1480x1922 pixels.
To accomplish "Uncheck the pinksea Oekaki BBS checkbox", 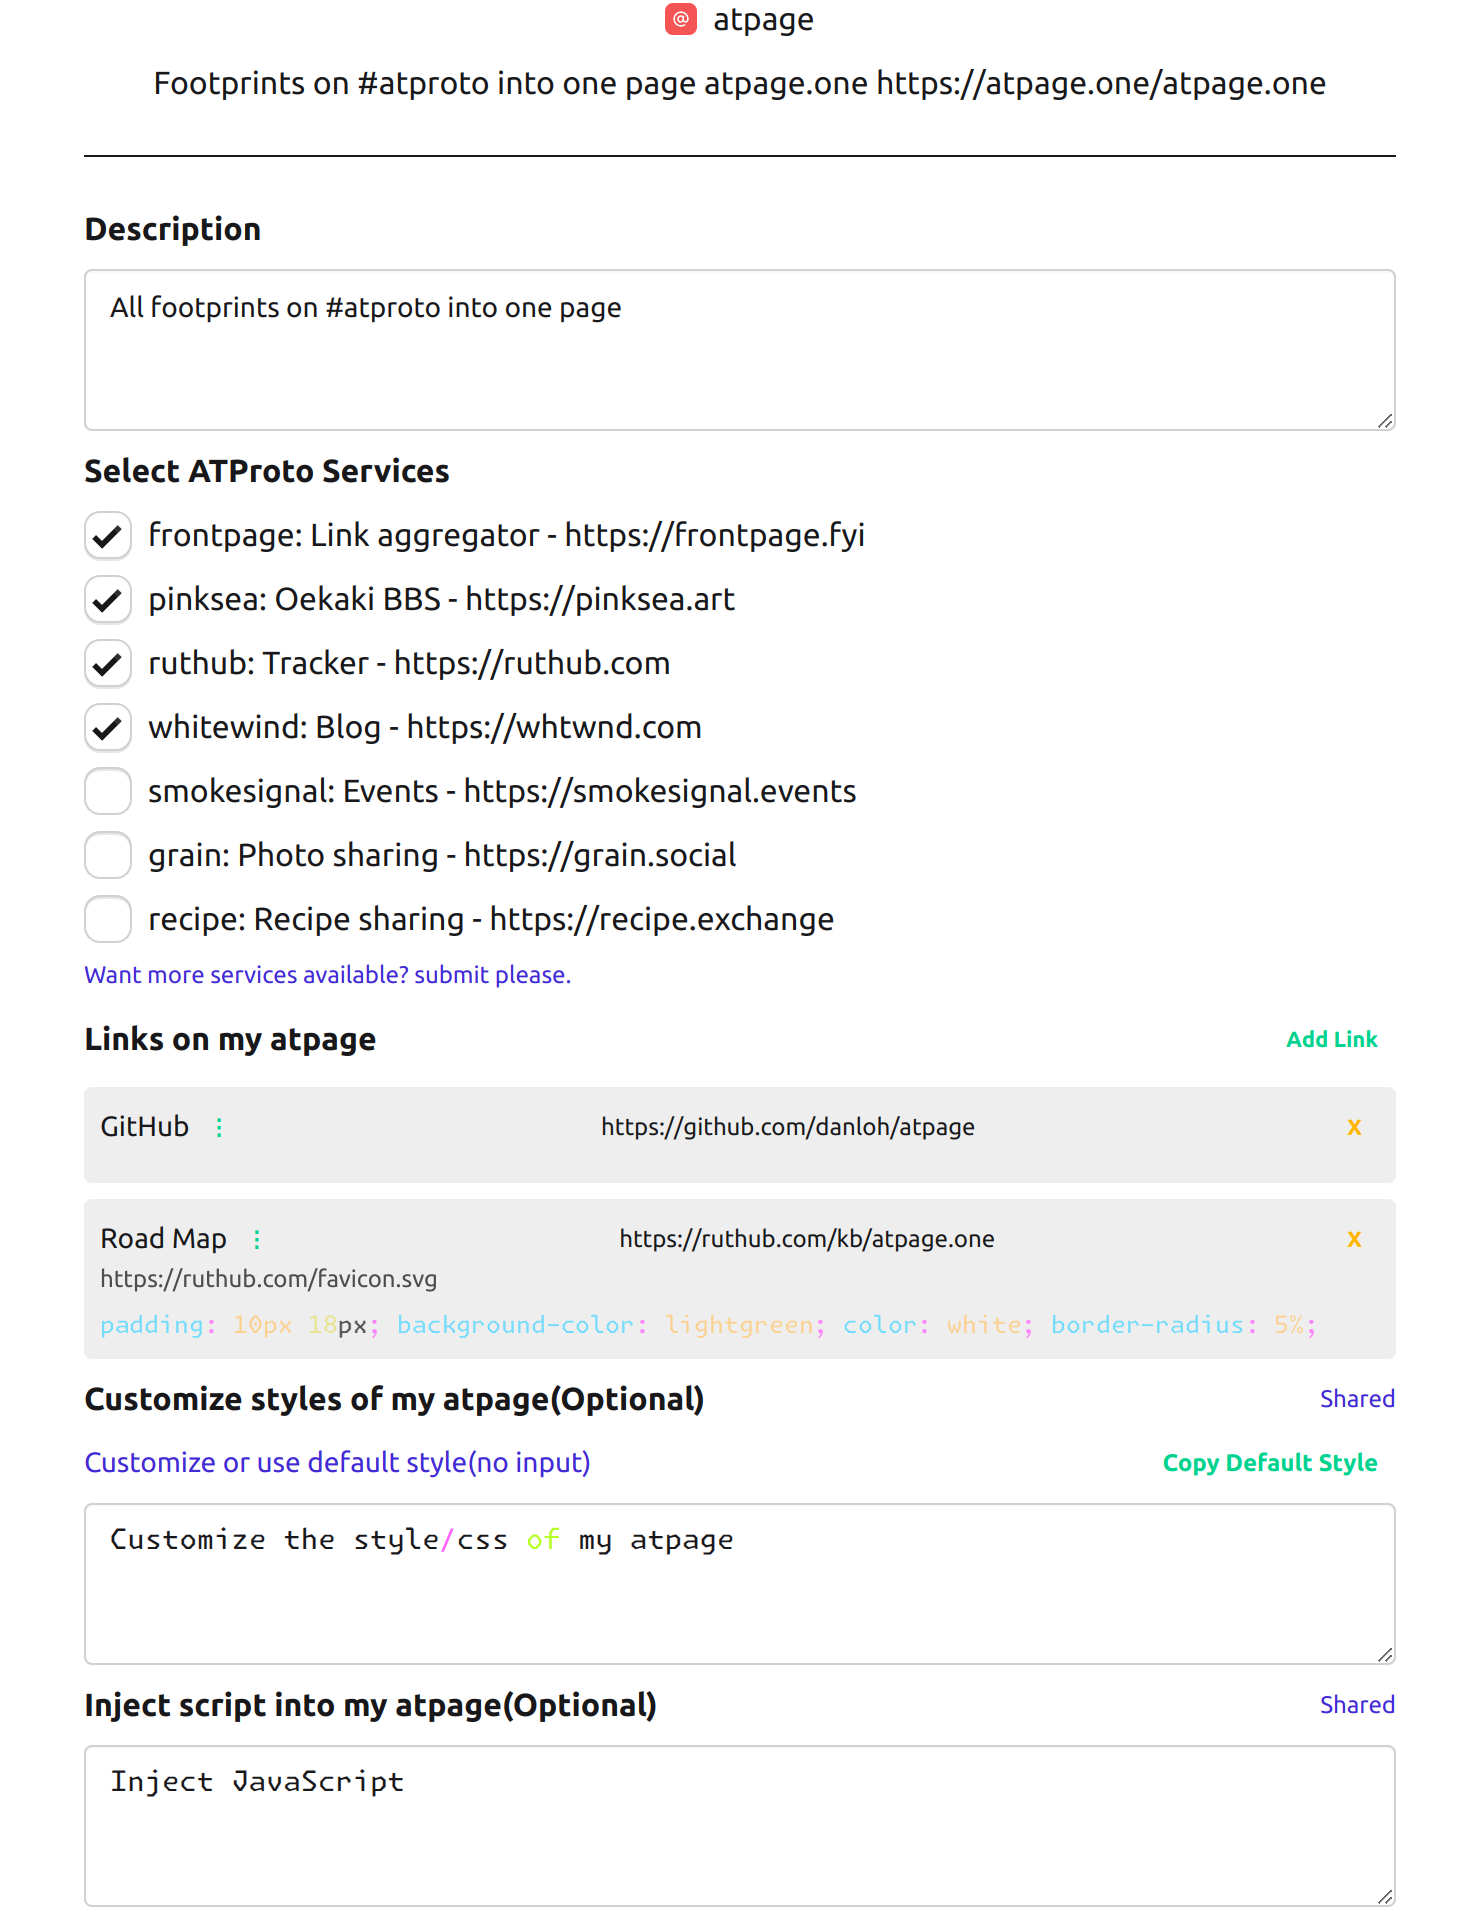I will point(108,600).
